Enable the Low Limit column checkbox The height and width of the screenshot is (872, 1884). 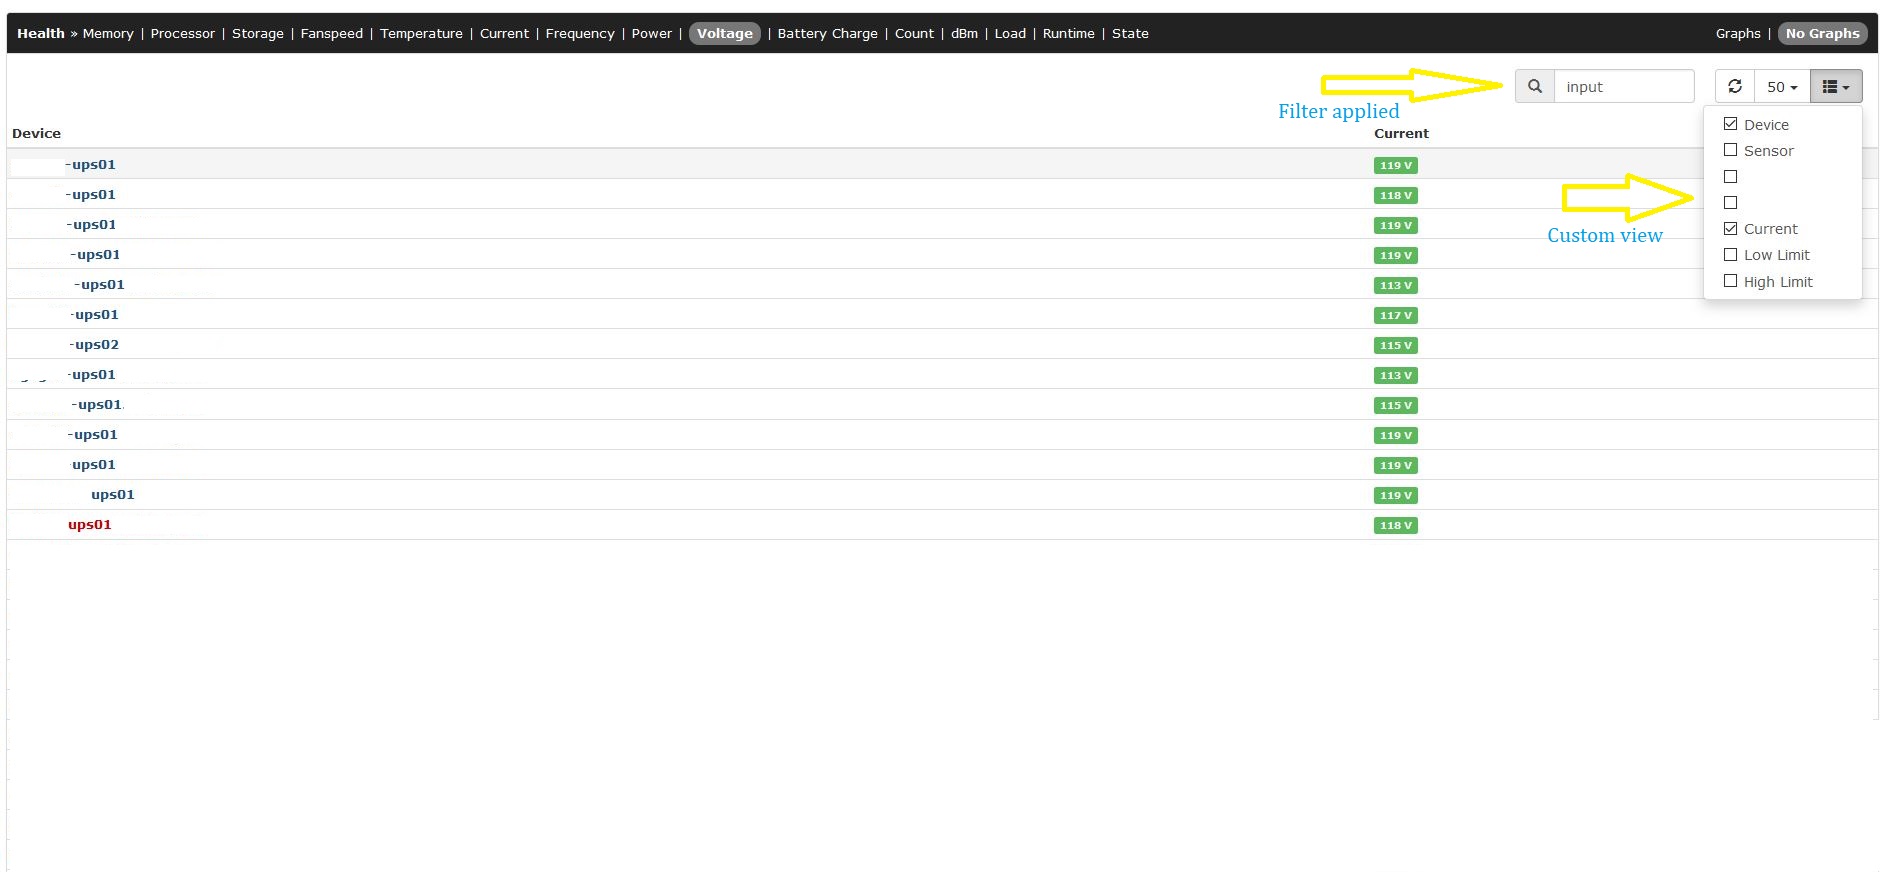pos(1730,255)
